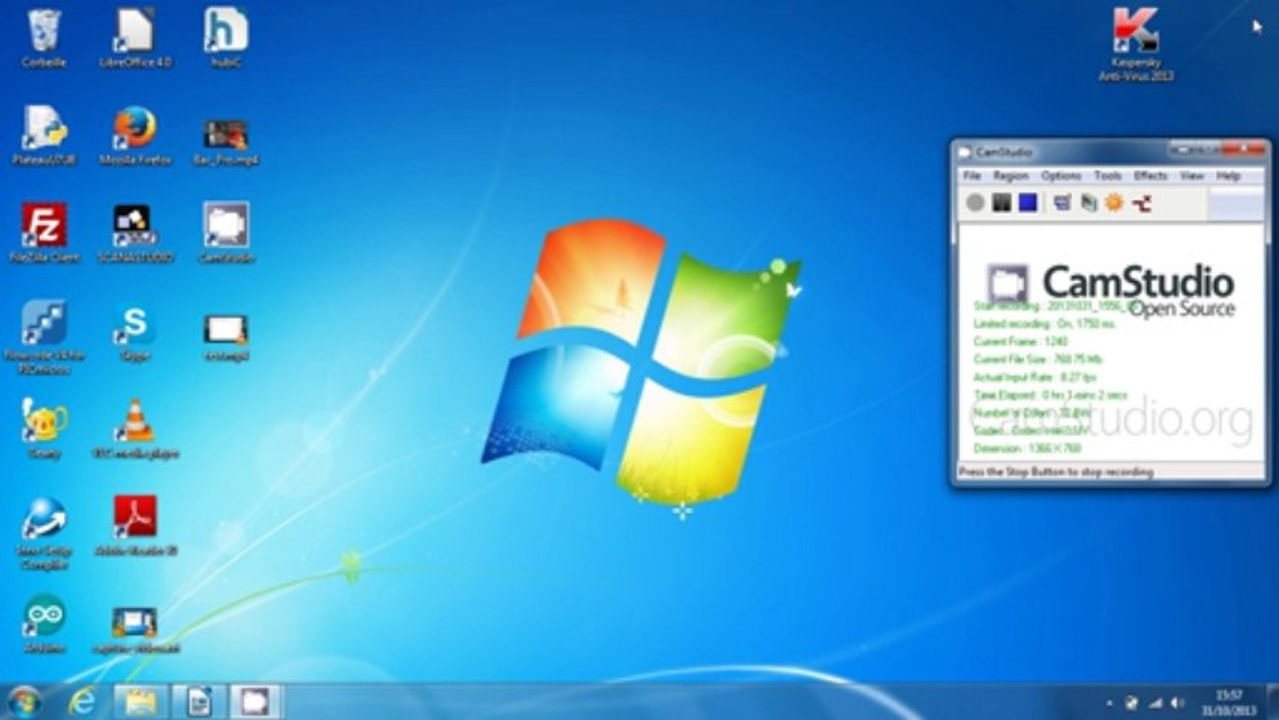Click the 'Dimension : 1366 X 768' line
Screen dimensions: 1279x720
[x=1029, y=449]
